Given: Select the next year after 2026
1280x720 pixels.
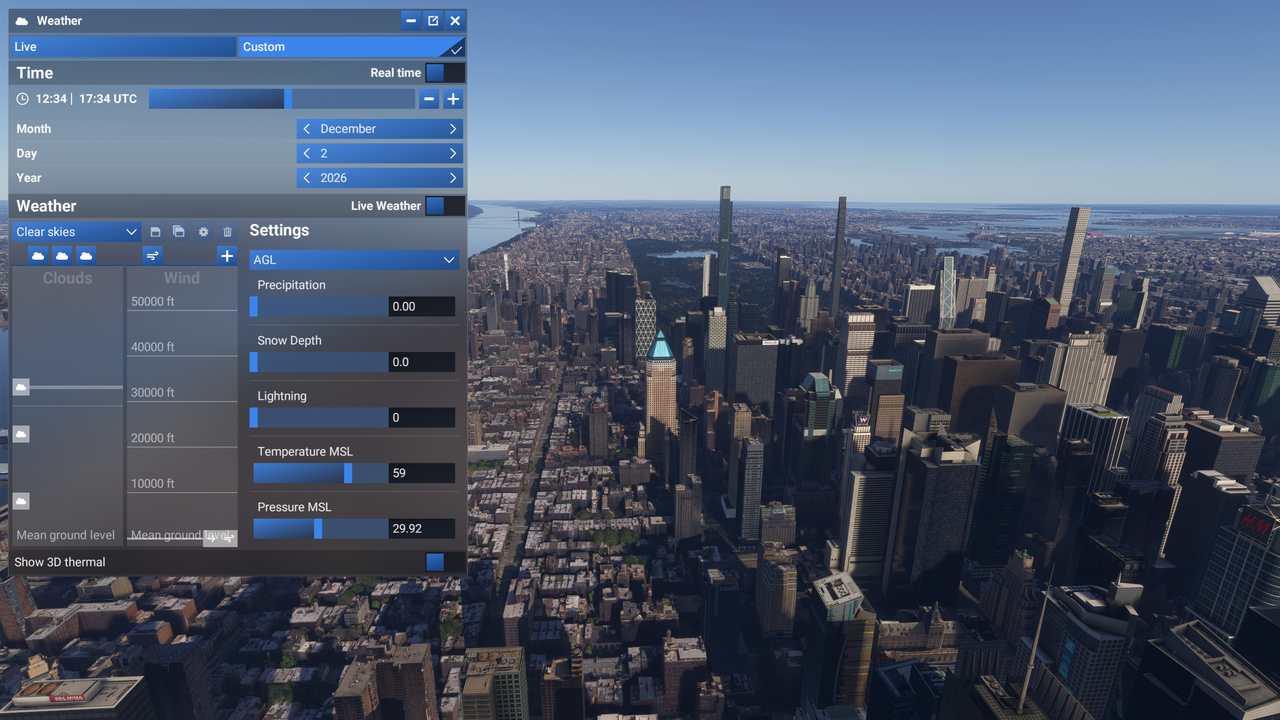Looking at the screenshot, I should [453, 178].
